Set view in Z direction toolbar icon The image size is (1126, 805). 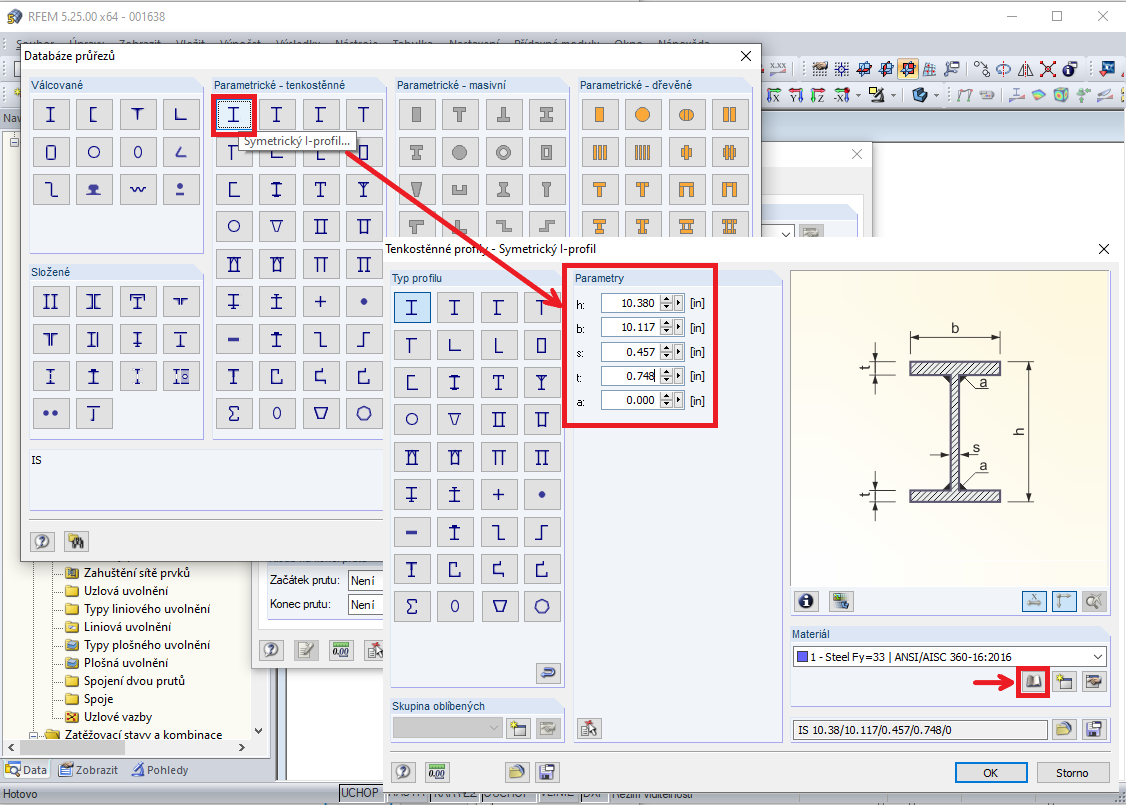[818, 95]
